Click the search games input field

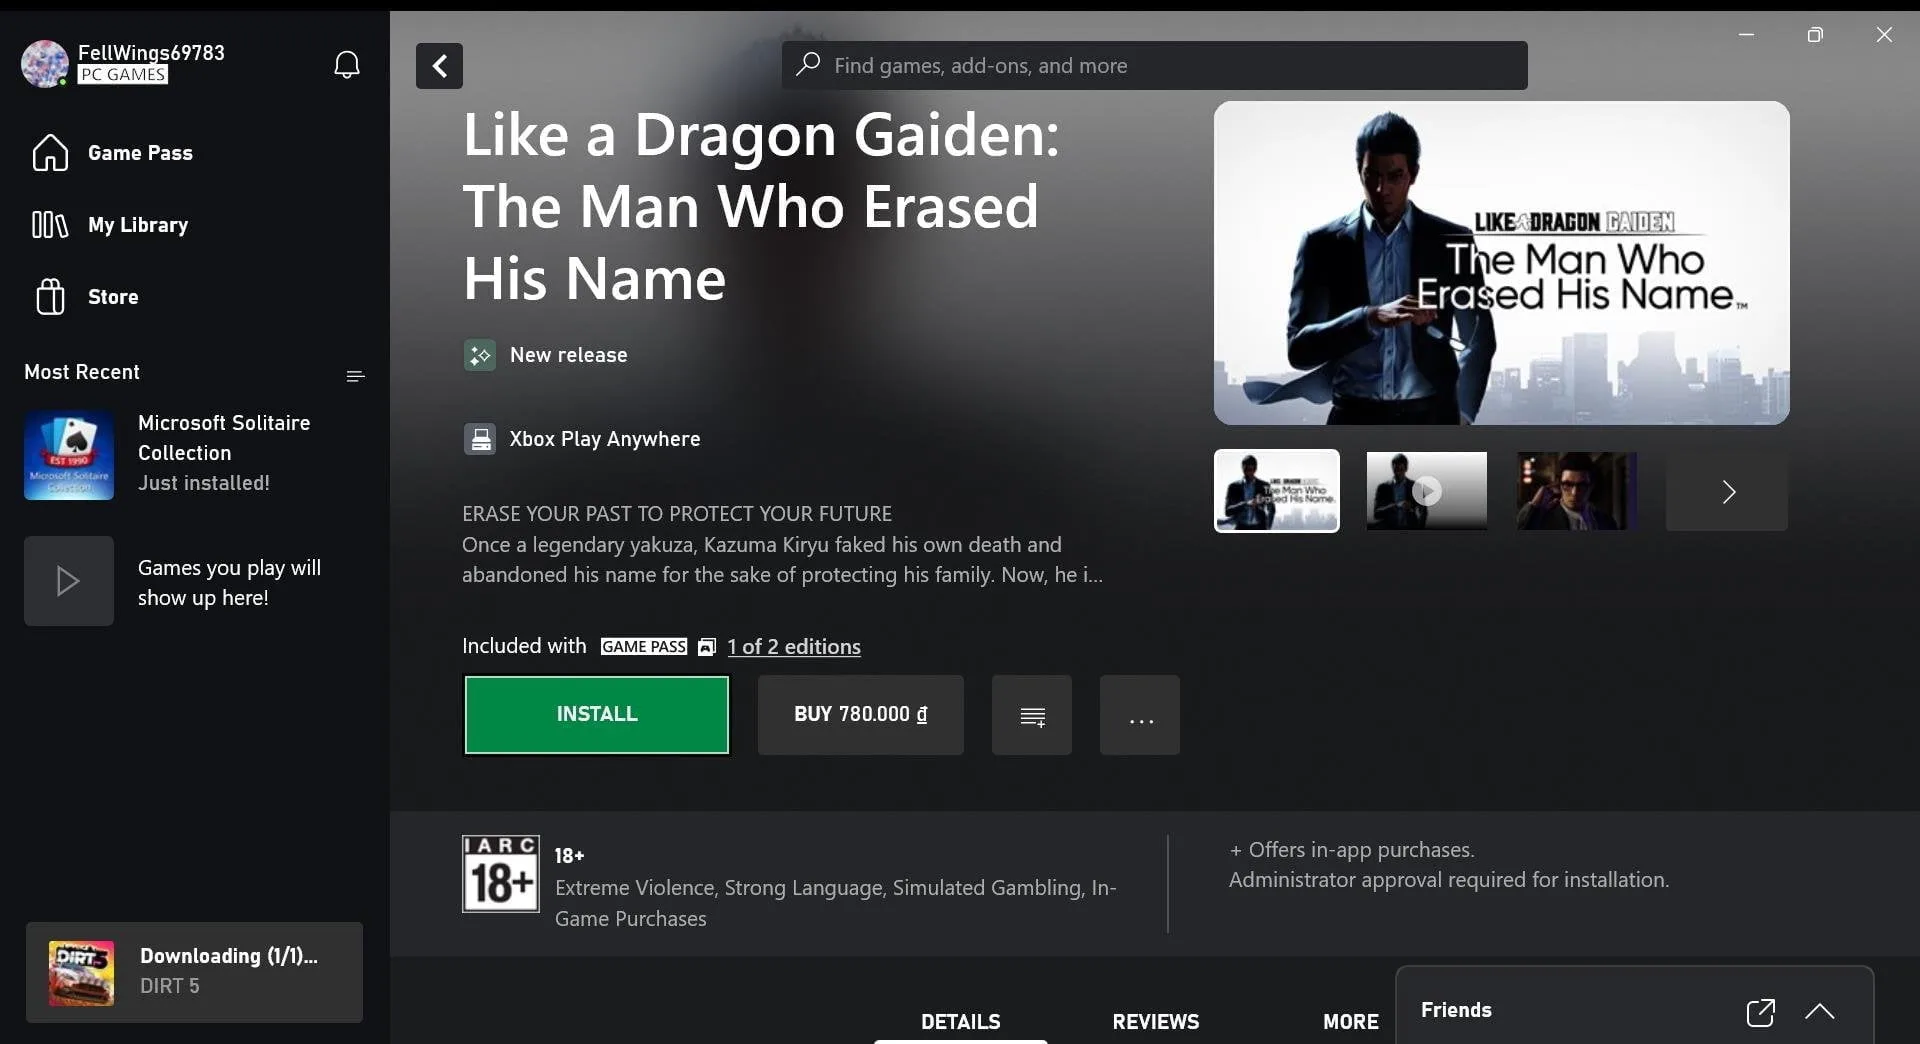tap(1155, 66)
